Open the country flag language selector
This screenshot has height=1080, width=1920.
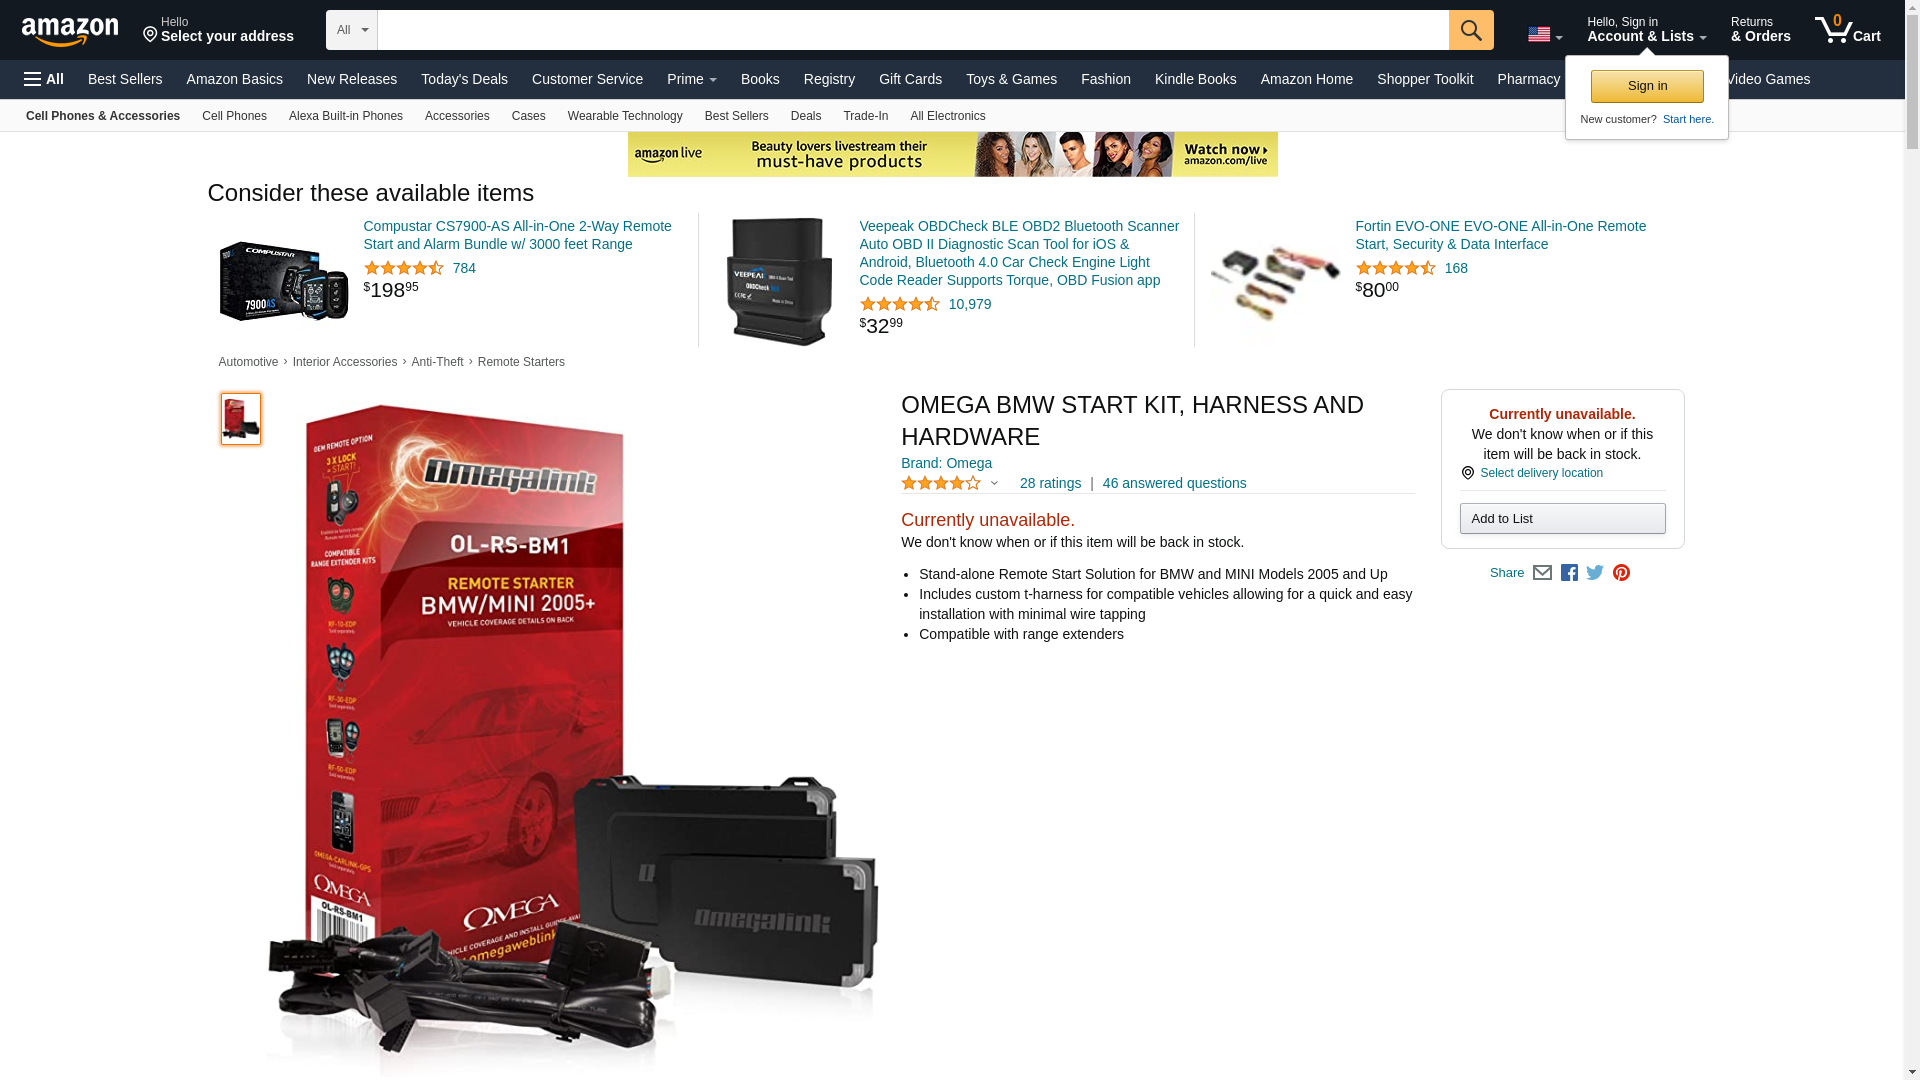point(1545,34)
